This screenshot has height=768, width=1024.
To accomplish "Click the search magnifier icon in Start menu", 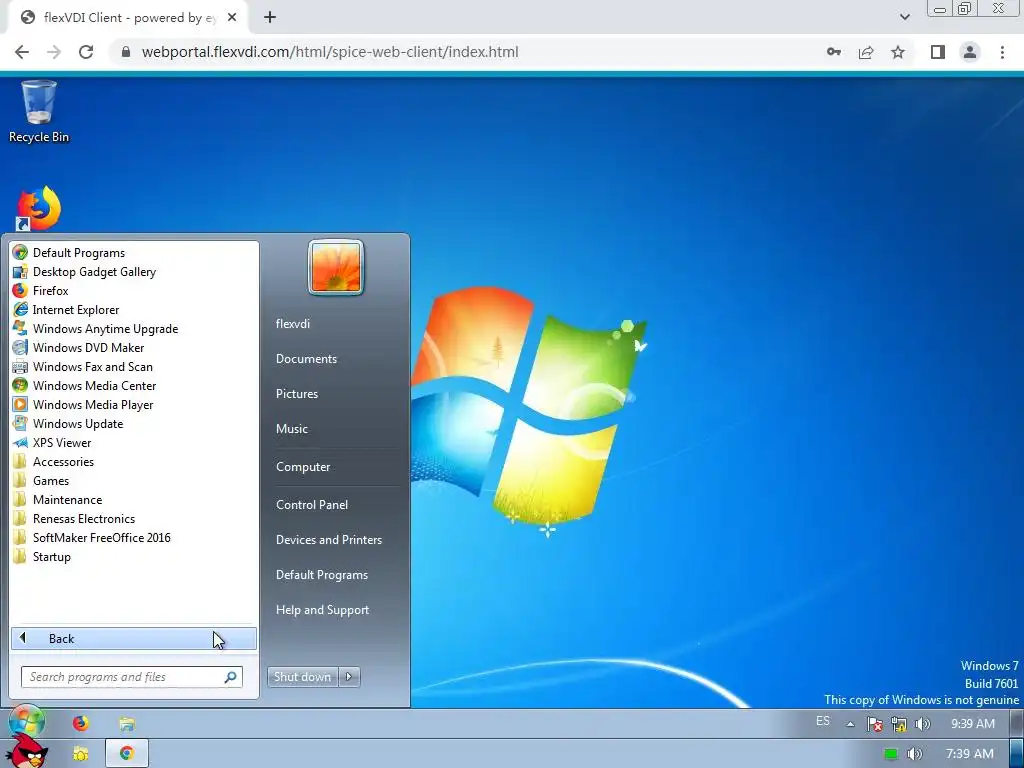I will [x=231, y=677].
